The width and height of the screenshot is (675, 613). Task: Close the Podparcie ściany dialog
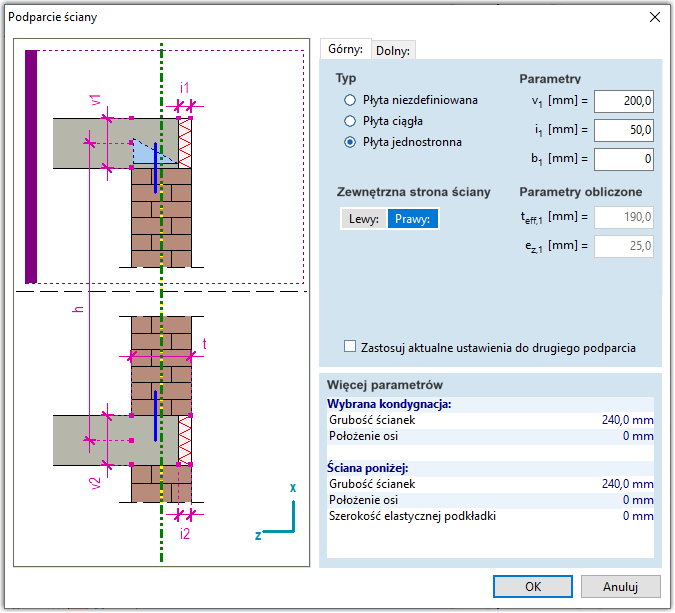(655, 17)
